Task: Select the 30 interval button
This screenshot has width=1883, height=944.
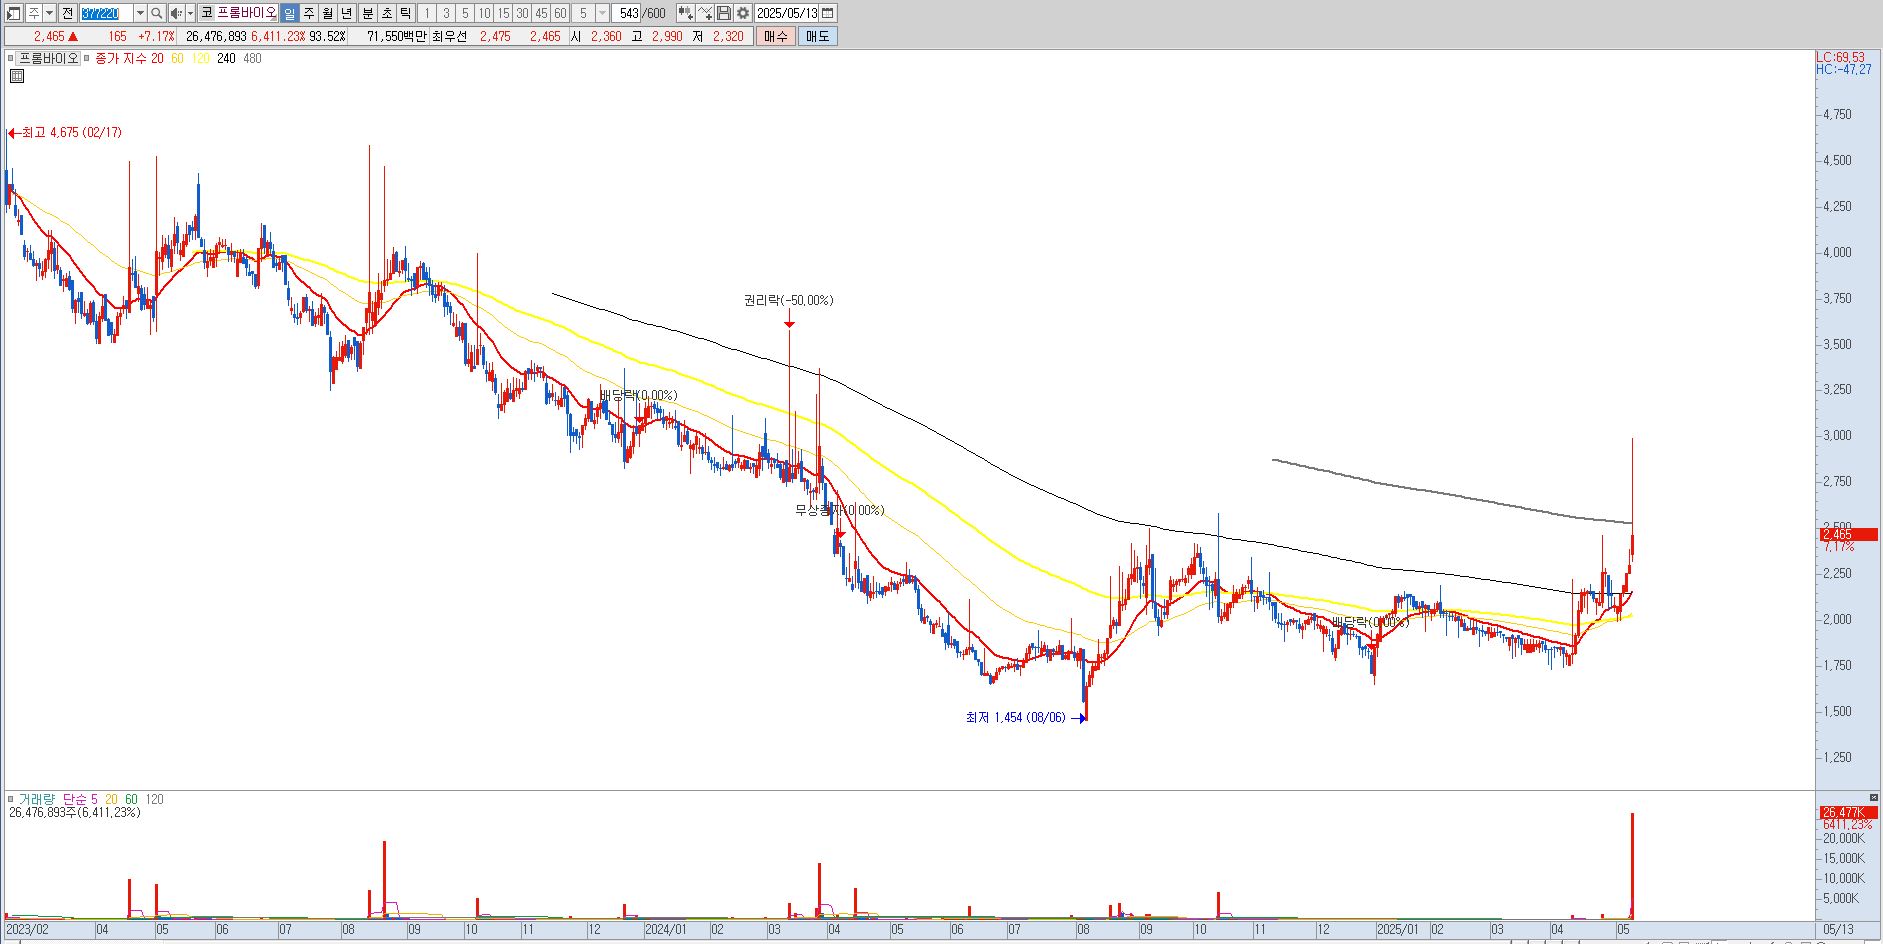Action: coord(522,13)
